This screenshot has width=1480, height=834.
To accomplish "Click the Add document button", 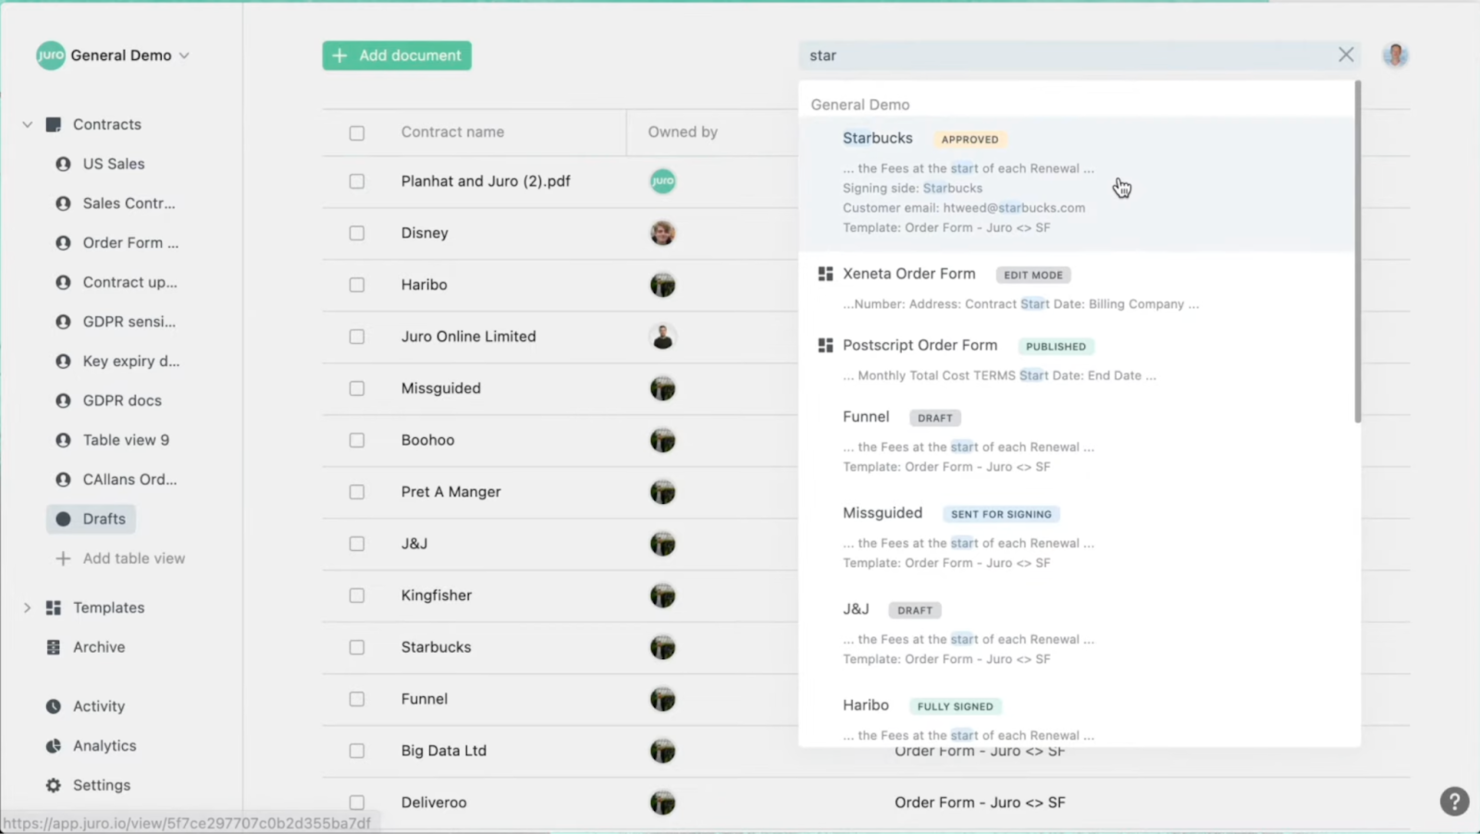I will pos(396,55).
